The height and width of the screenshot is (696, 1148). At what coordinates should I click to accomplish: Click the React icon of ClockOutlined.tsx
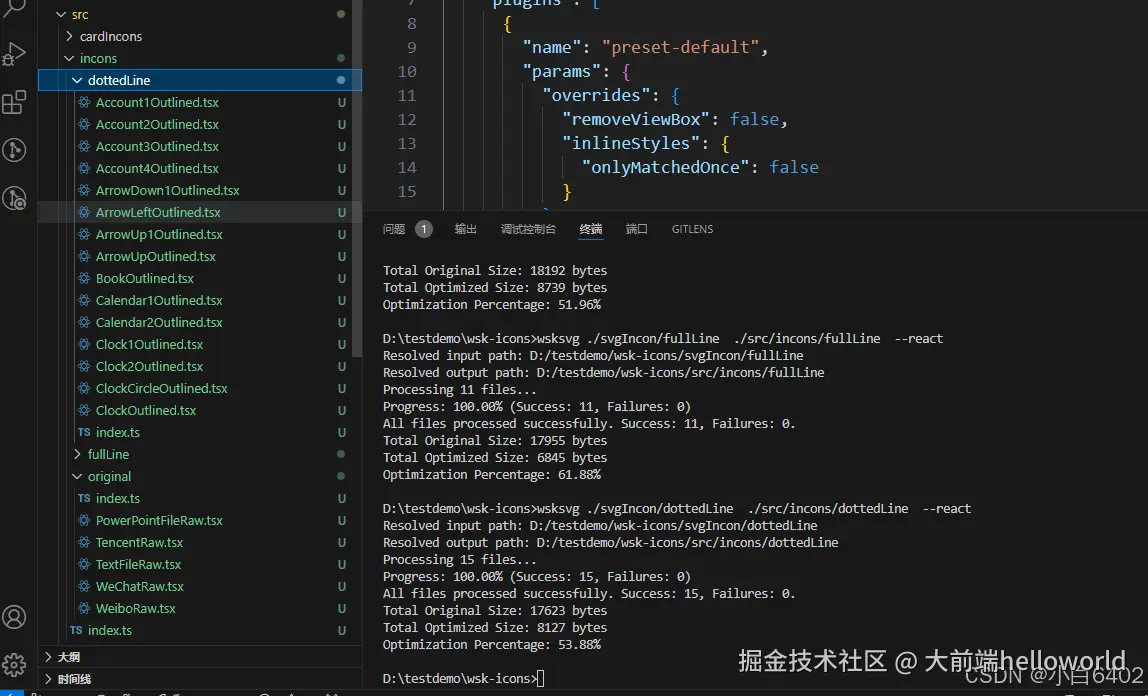point(84,411)
